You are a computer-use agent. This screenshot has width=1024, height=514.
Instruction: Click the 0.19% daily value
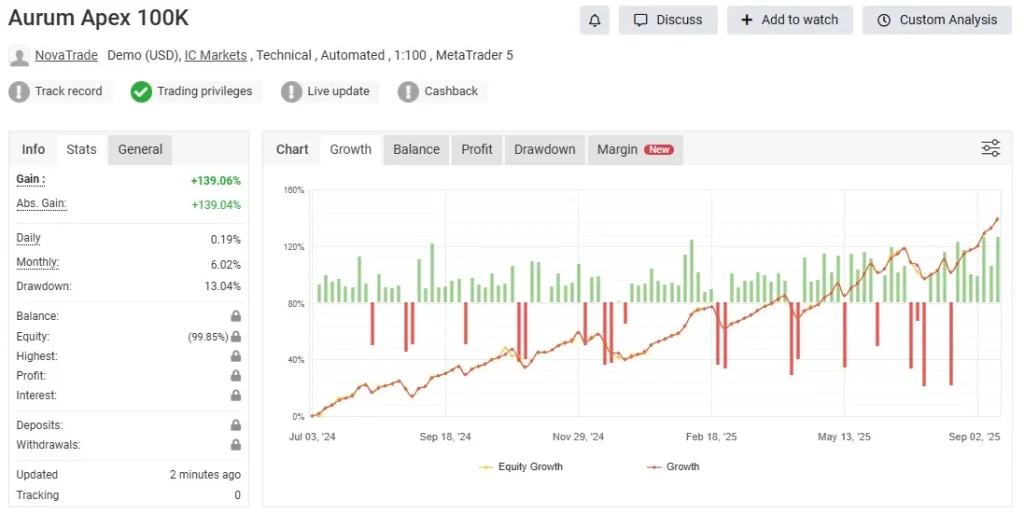coord(225,240)
